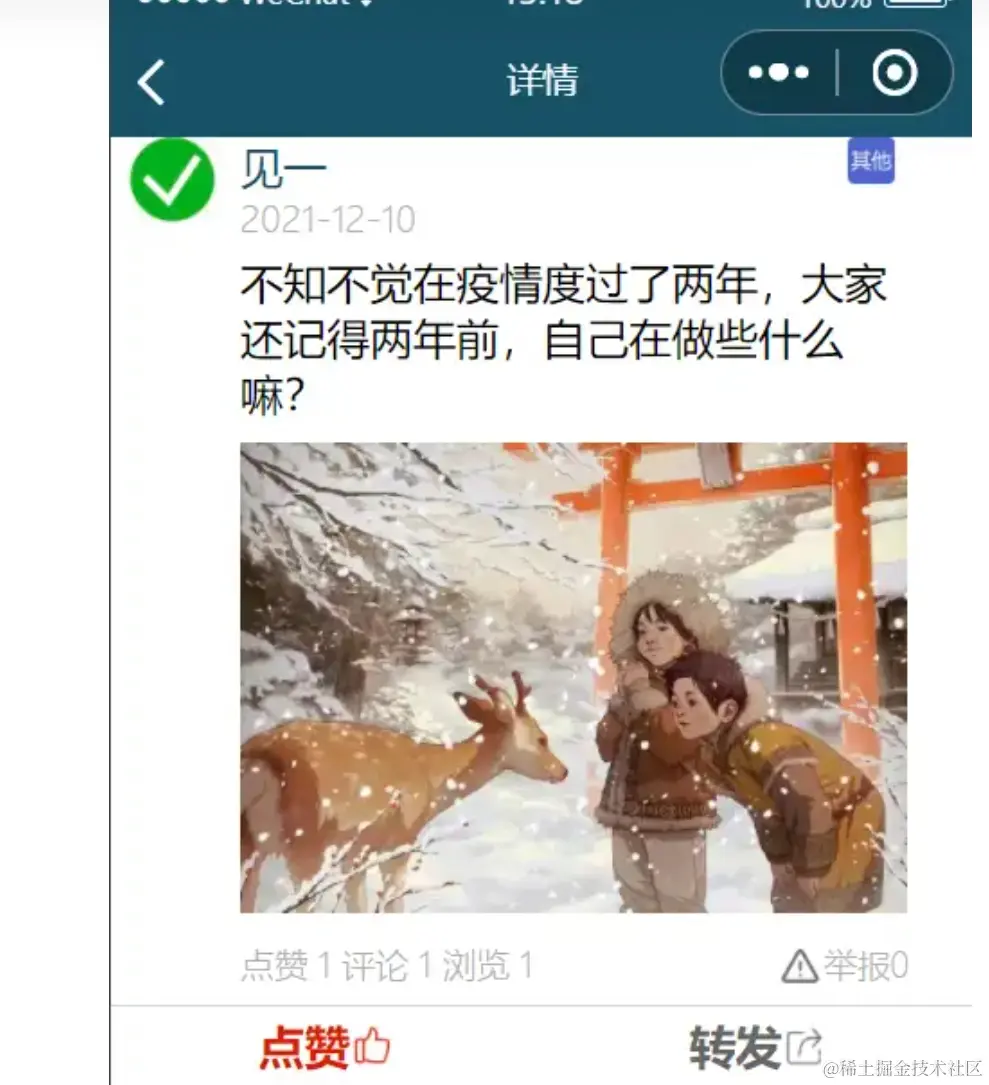Tap the share arrow icon beside 转发

pyautogui.click(x=804, y=1046)
